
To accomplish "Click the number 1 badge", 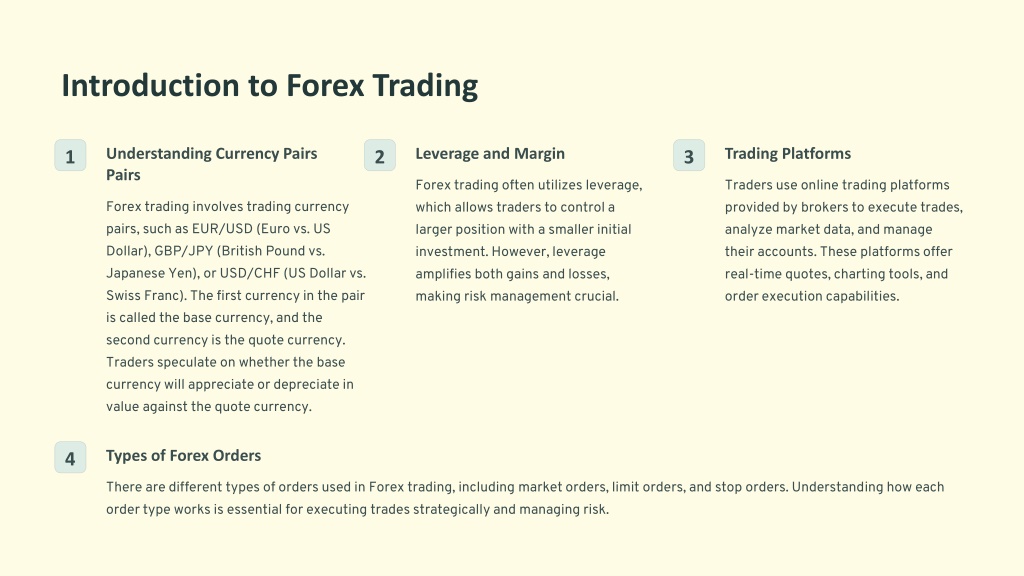I will (x=70, y=155).
